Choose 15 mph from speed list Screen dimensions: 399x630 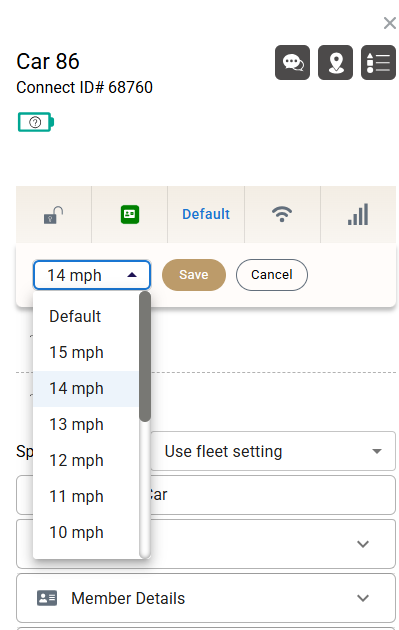point(86,353)
